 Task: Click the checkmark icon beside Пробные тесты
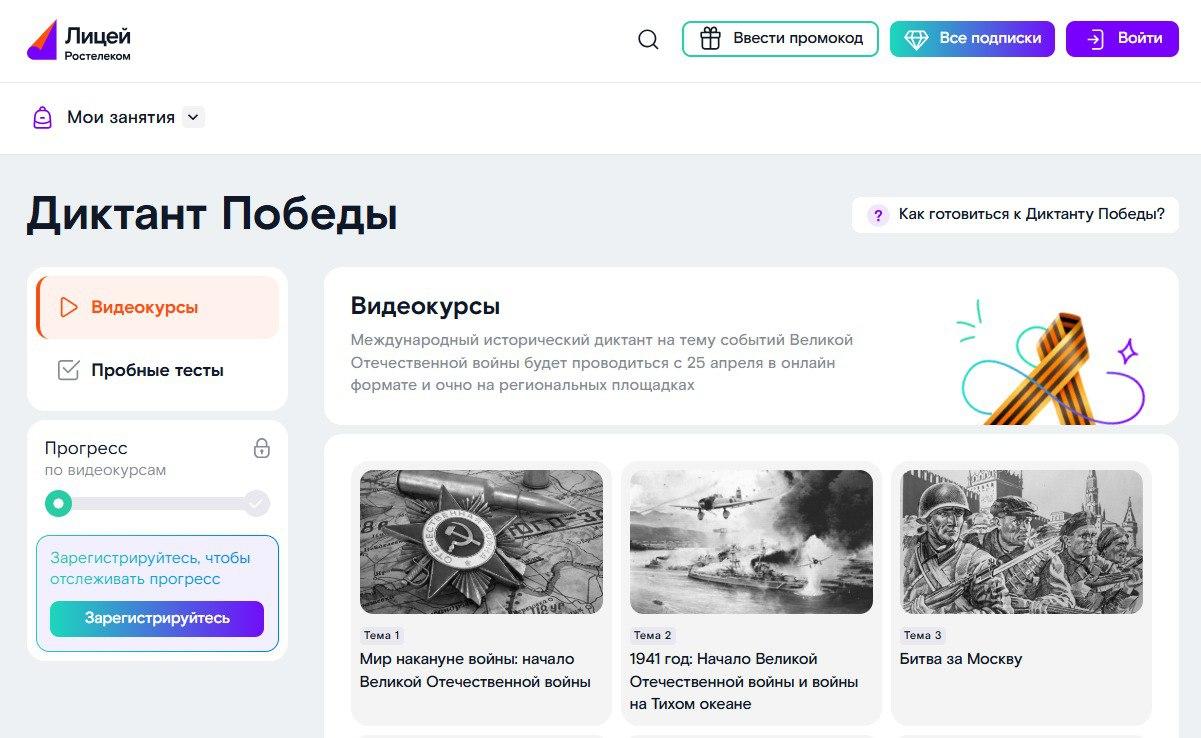(x=66, y=369)
